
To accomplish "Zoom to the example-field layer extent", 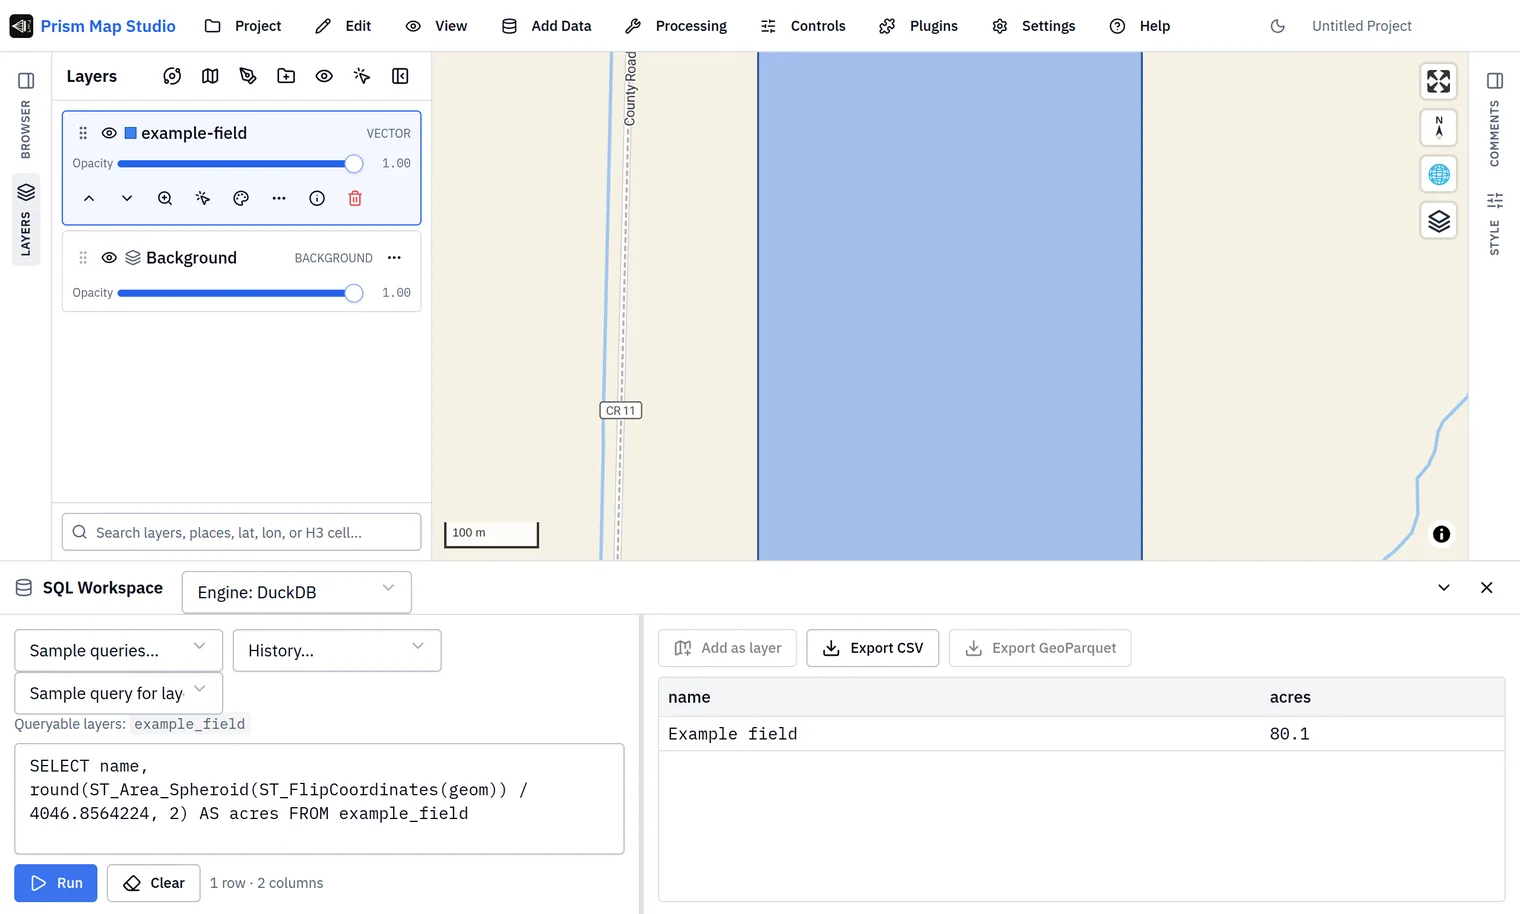I will coord(165,198).
